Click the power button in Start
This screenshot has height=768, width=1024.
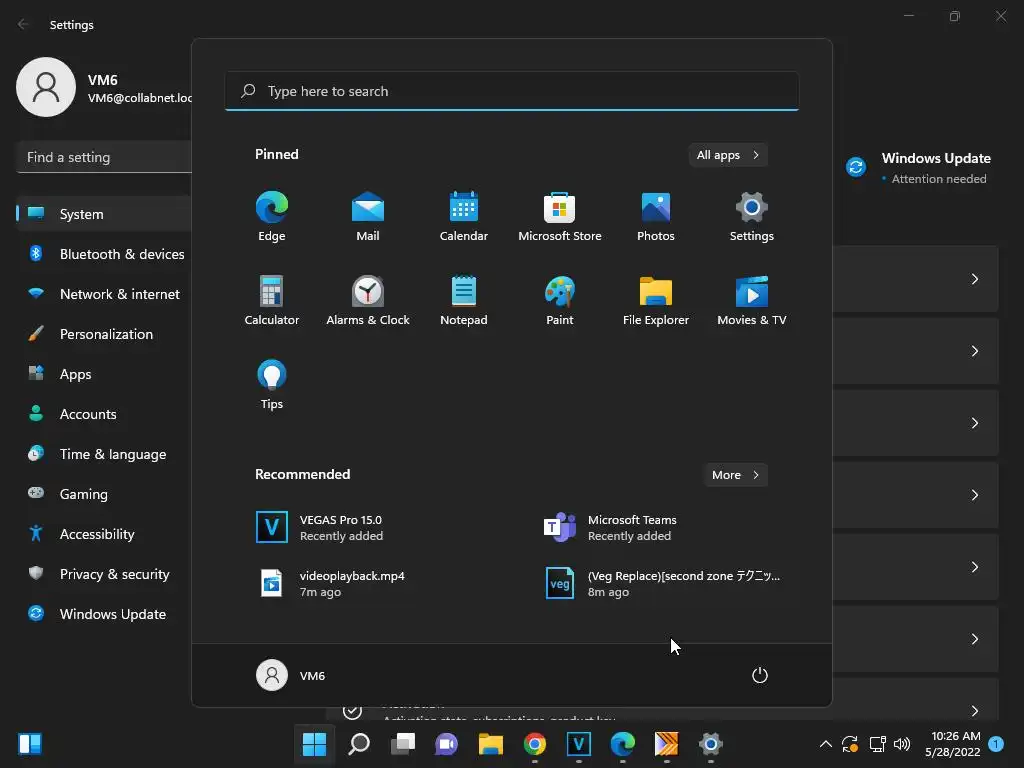(760, 675)
